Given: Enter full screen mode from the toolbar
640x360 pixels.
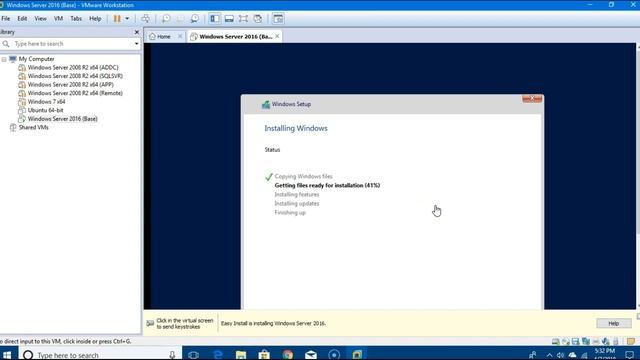Looking at the screenshot, I should [x=243, y=19].
